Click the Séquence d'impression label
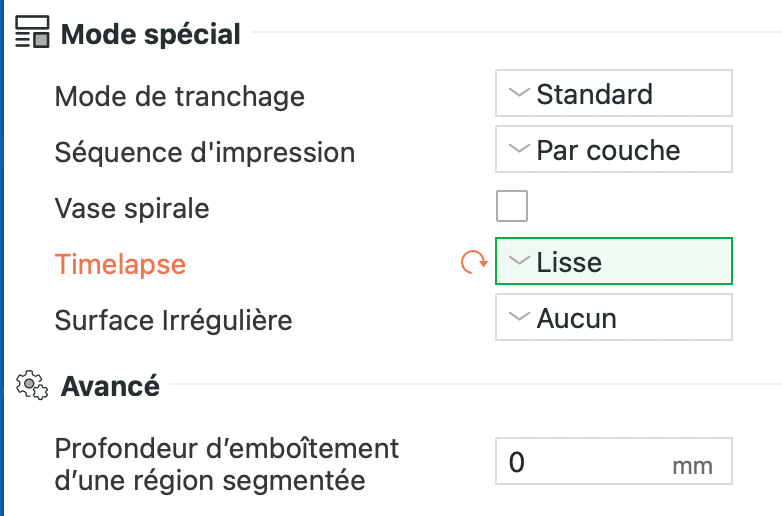The height and width of the screenshot is (516, 782). [x=204, y=153]
